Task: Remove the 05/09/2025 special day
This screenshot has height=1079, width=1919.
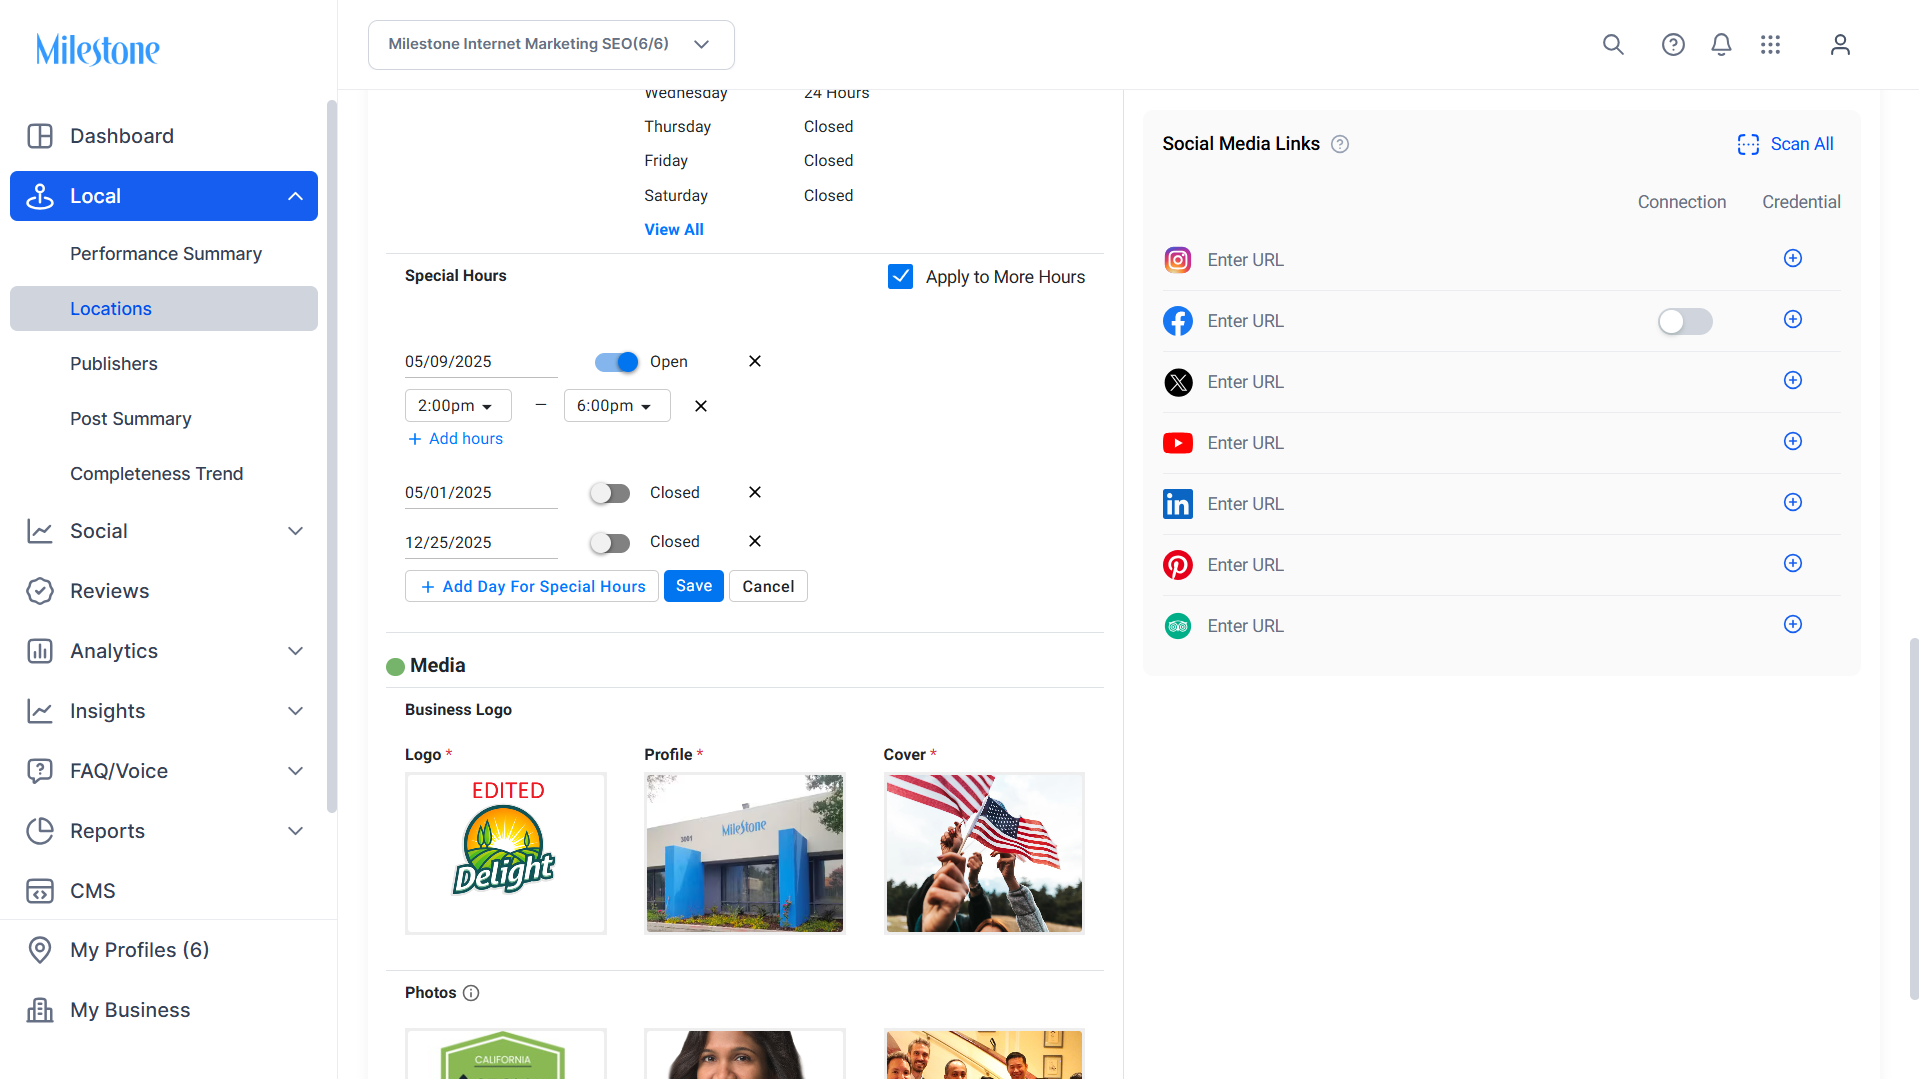Action: [x=755, y=361]
